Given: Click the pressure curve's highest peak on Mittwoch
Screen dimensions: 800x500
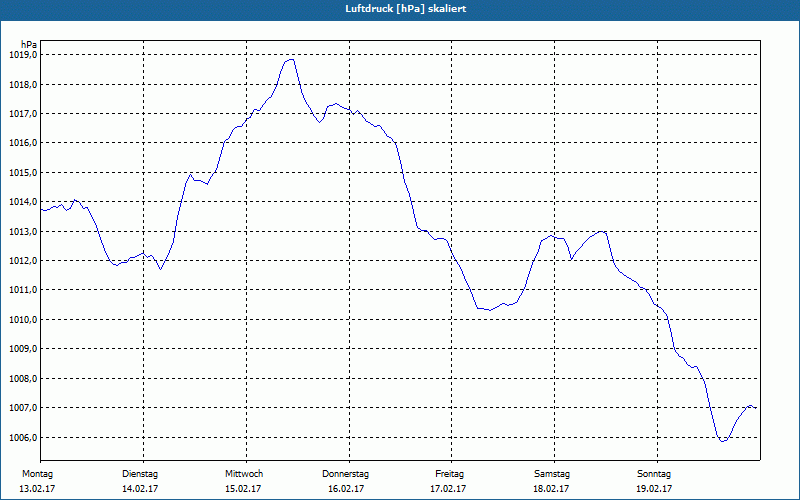Looking at the screenshot, I should click(x=290, y=60).
